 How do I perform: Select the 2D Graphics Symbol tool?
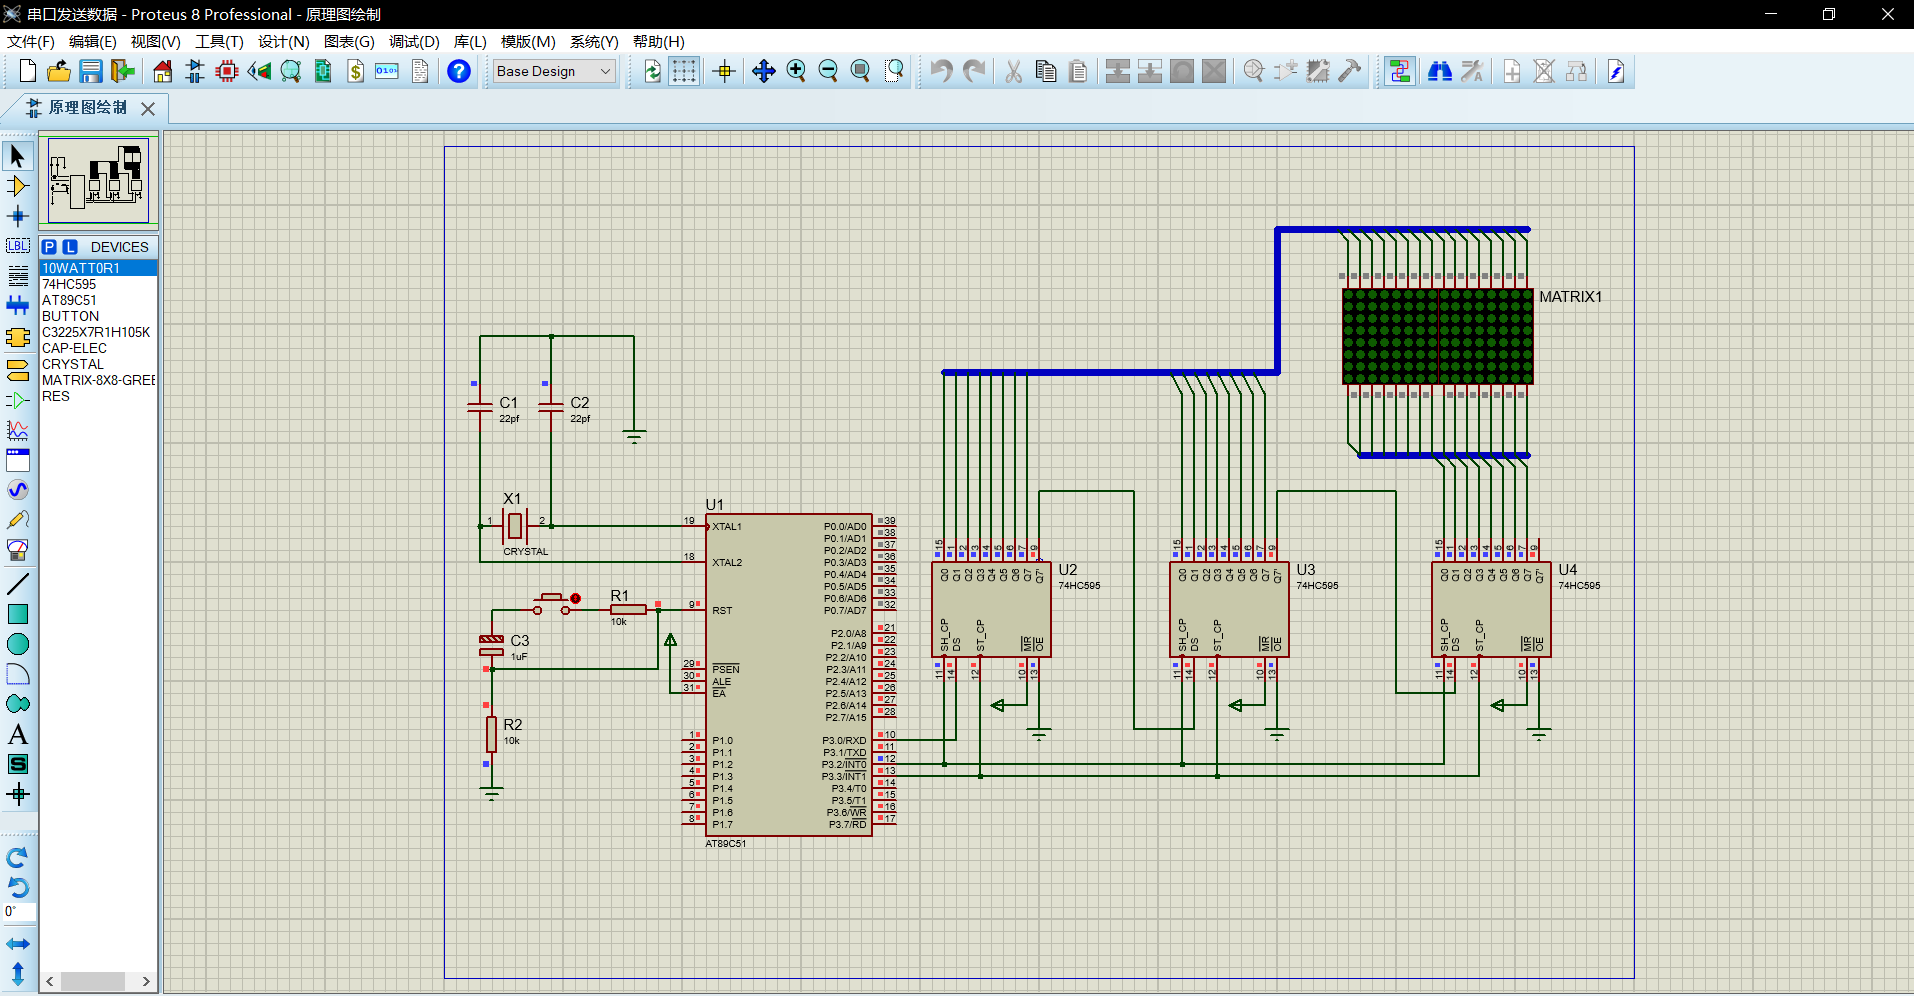pyautogui.click(x=18, y=764)
